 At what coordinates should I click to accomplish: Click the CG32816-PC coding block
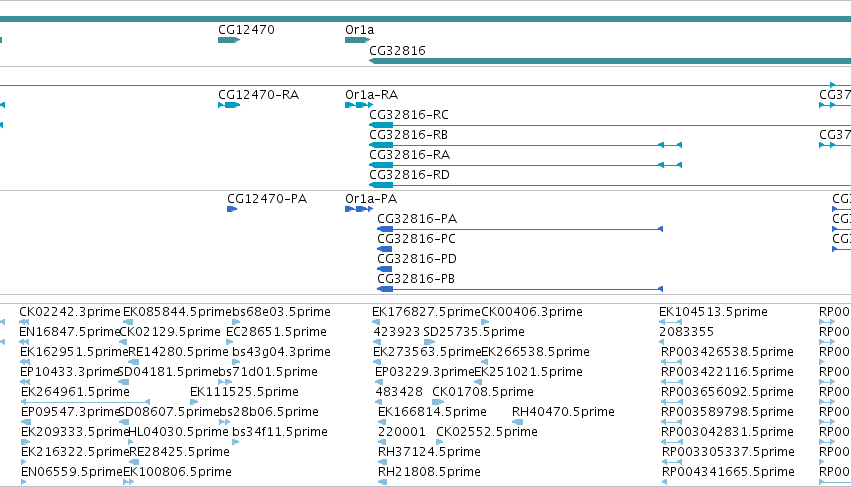pos(385,249)
